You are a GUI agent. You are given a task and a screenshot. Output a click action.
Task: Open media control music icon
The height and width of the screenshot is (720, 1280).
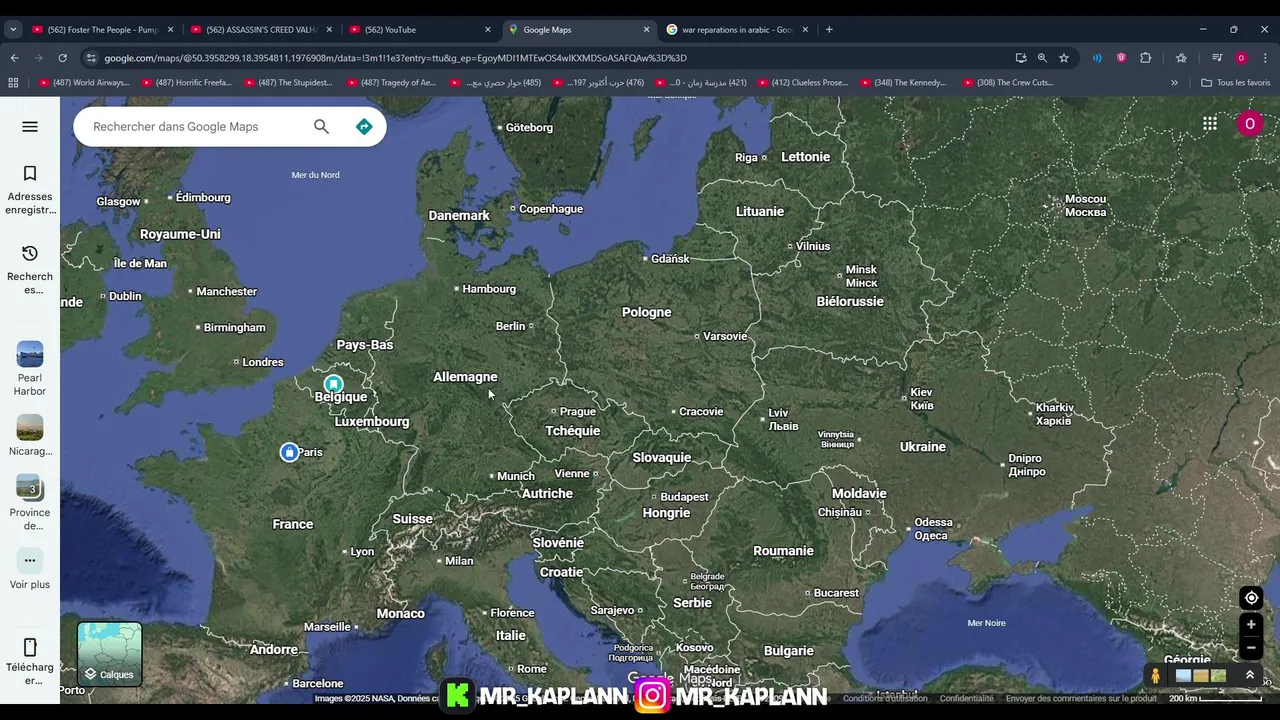tap(1217, 58)
